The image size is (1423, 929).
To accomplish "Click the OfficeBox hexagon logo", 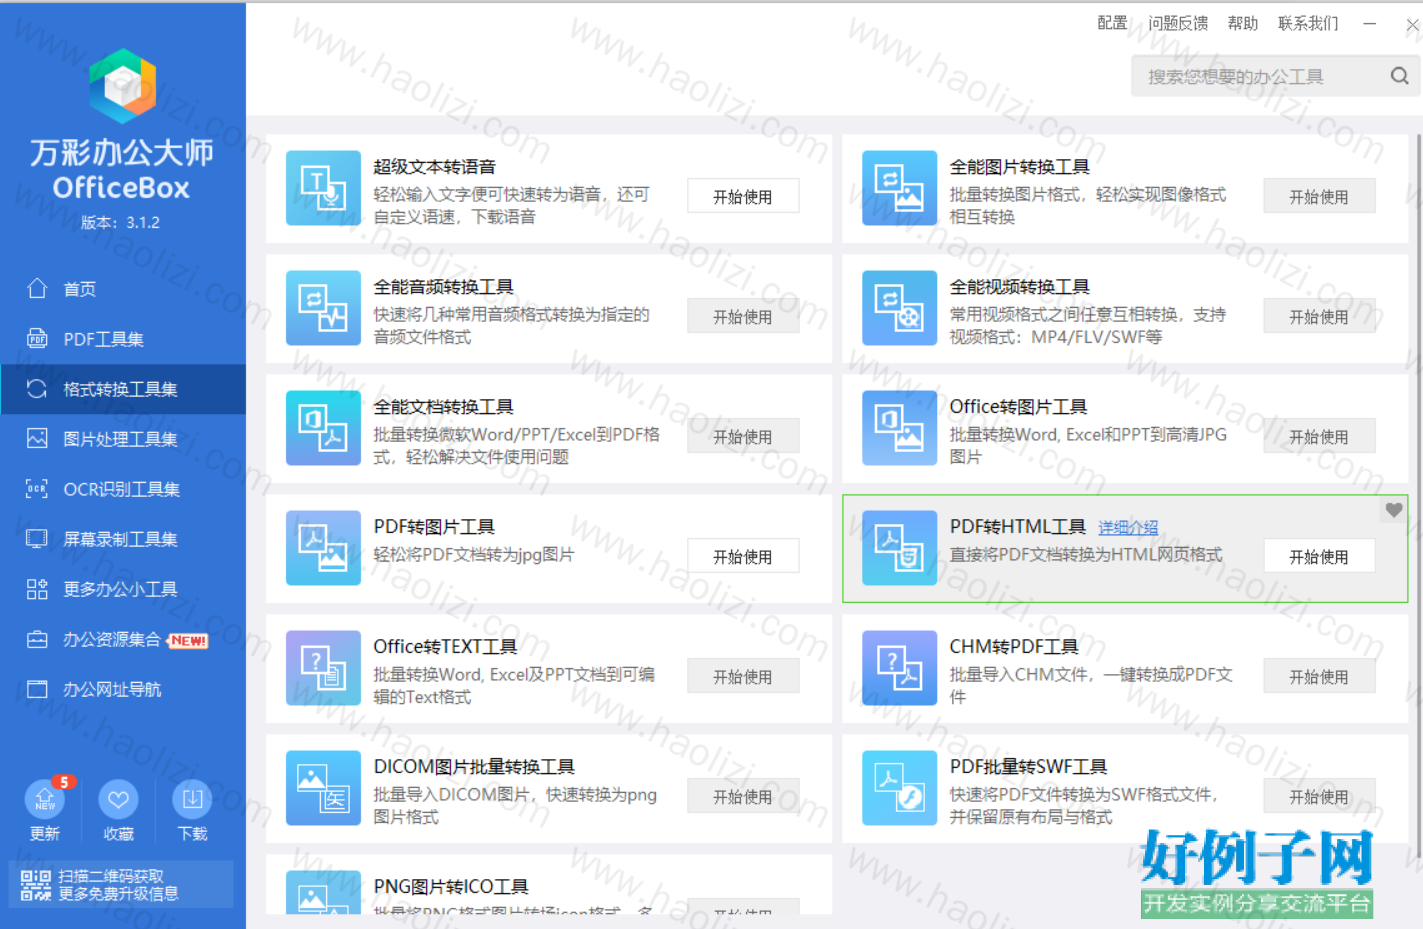I will click(122, 86).
